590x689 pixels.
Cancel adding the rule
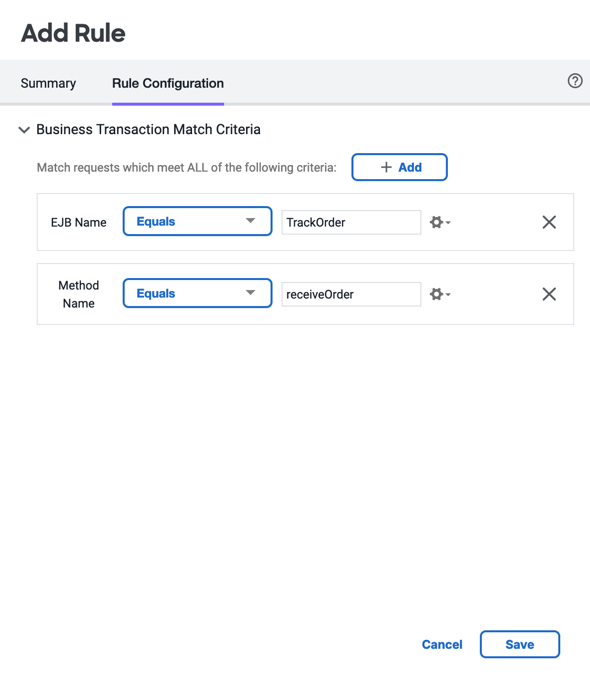[x=442, y=644]
